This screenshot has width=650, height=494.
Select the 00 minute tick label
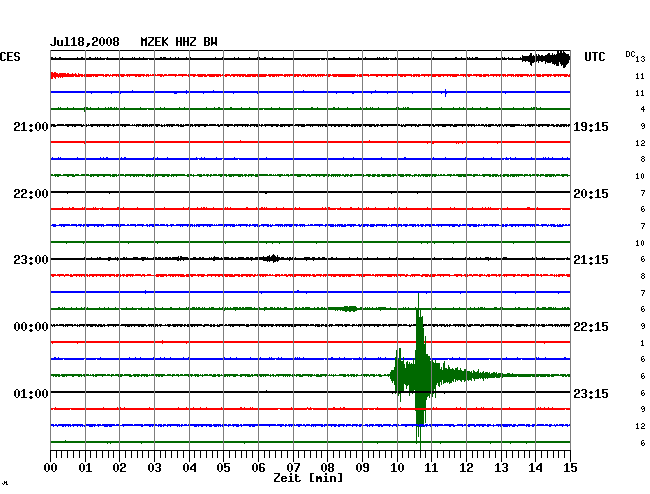tap(51, 467)
